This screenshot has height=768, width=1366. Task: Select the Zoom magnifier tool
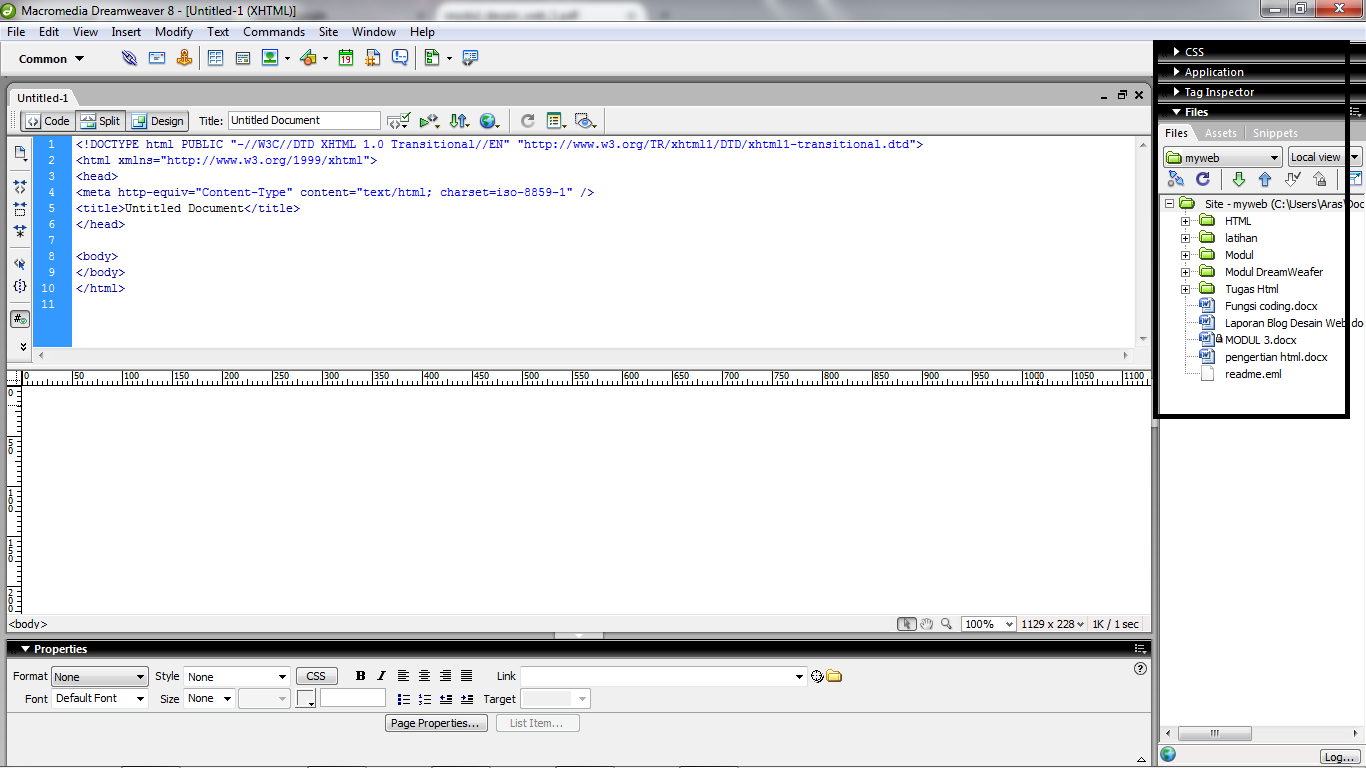coord(946,624)
